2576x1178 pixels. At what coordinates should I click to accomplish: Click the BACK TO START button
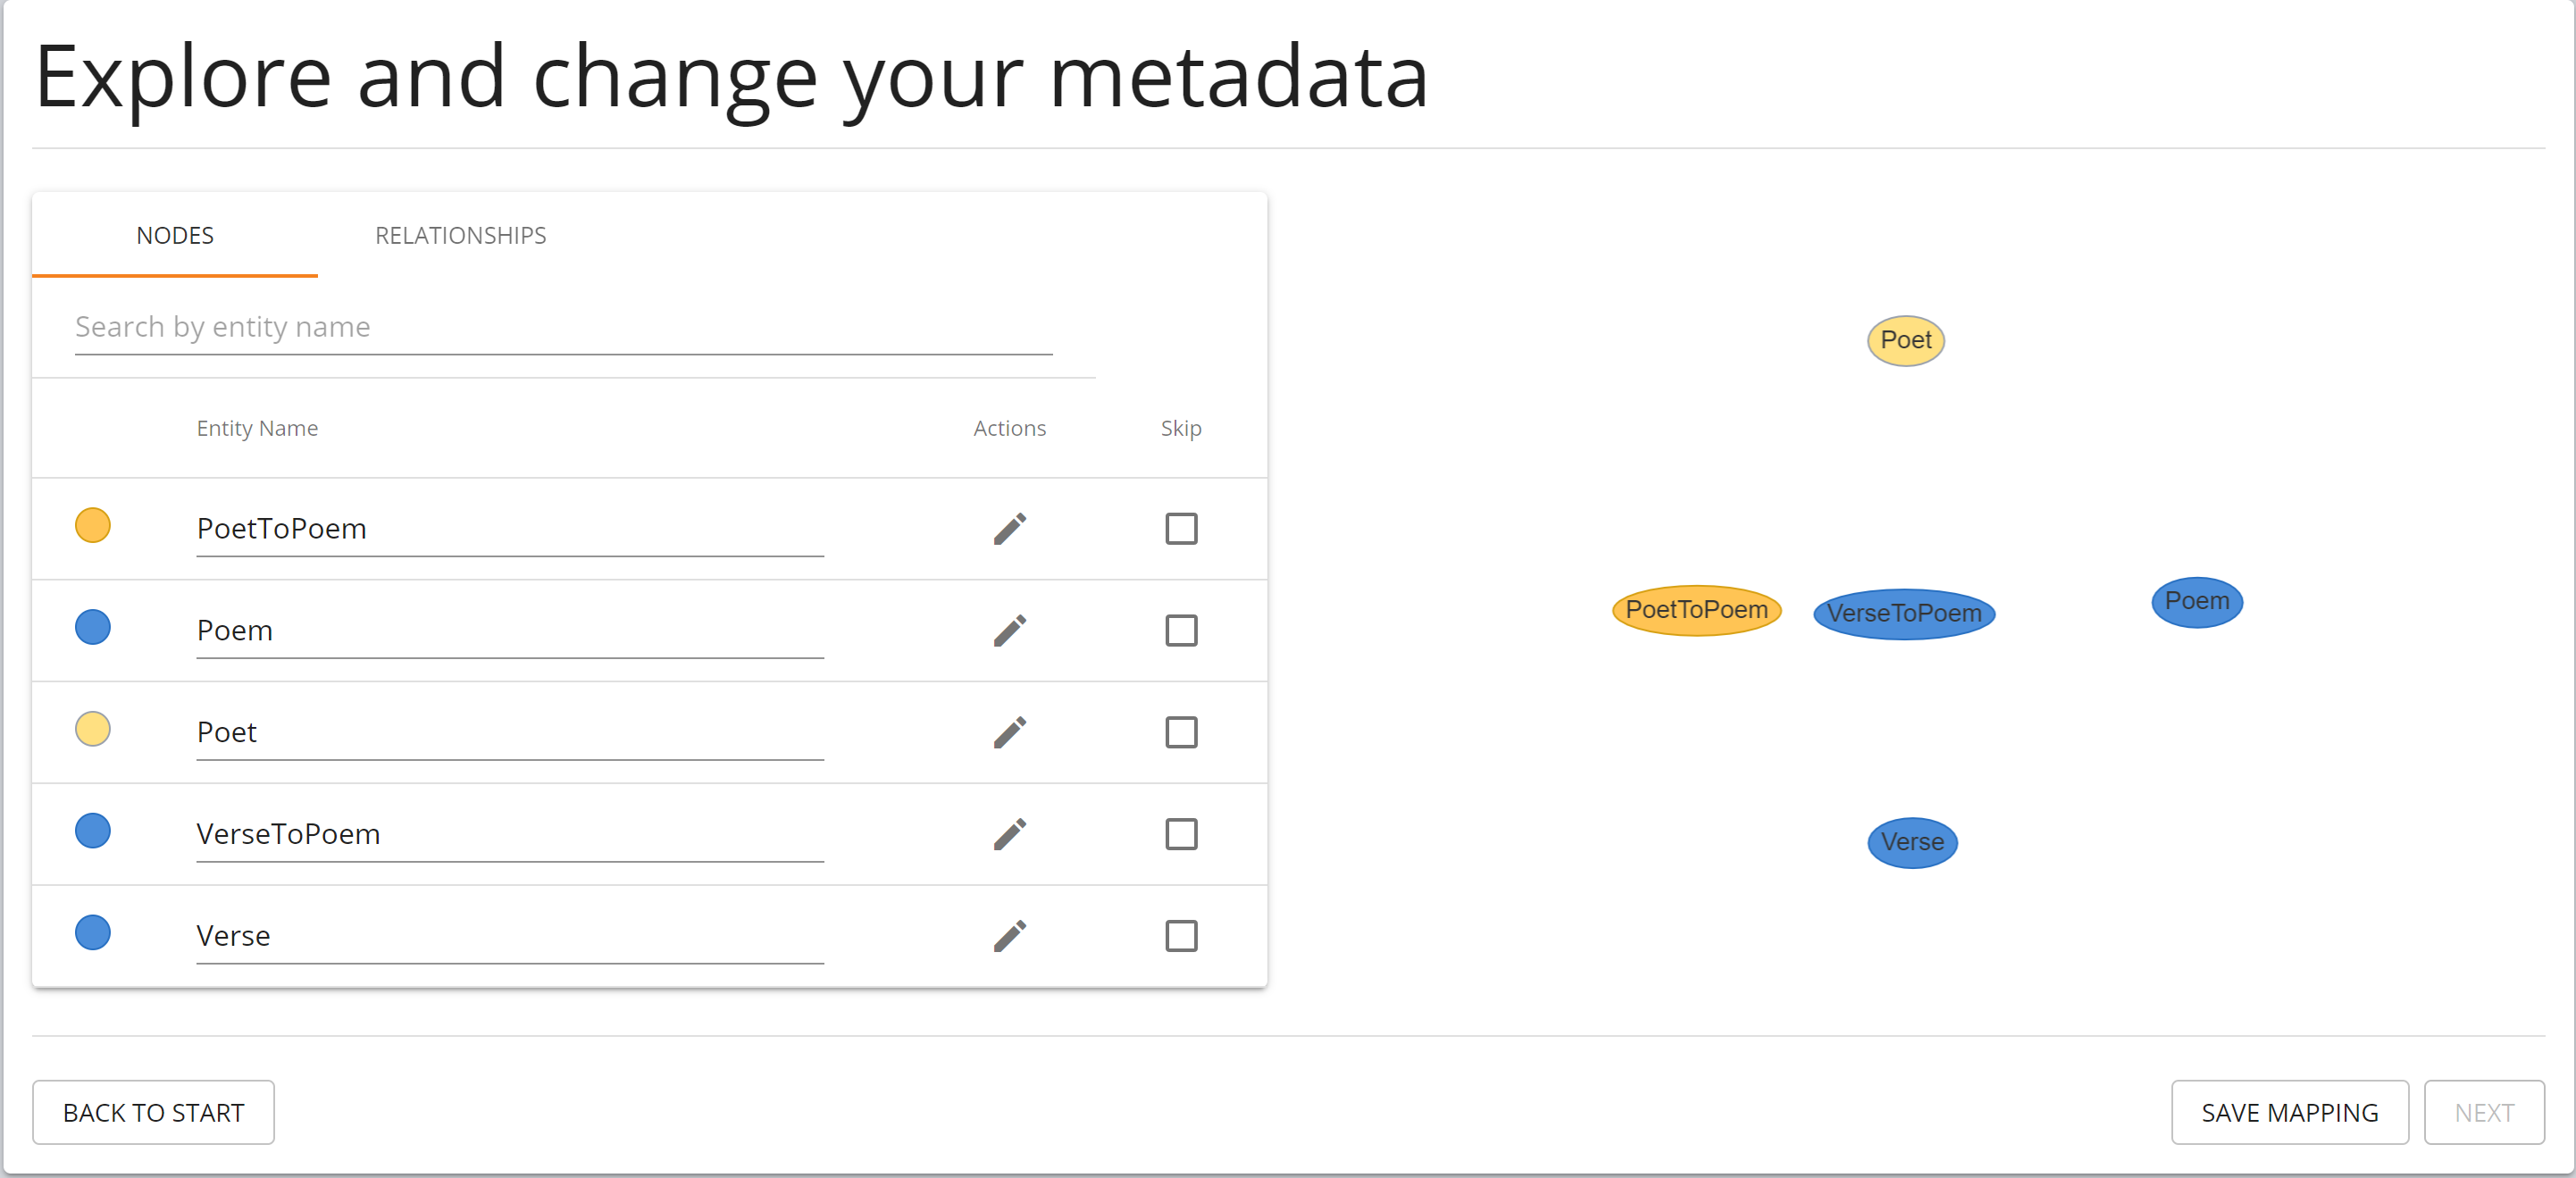(153, 1112)
